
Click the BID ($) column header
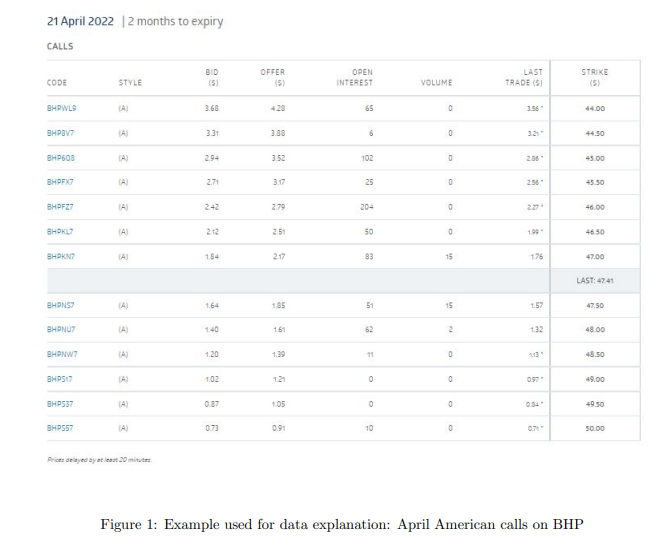tap(212, 78)
